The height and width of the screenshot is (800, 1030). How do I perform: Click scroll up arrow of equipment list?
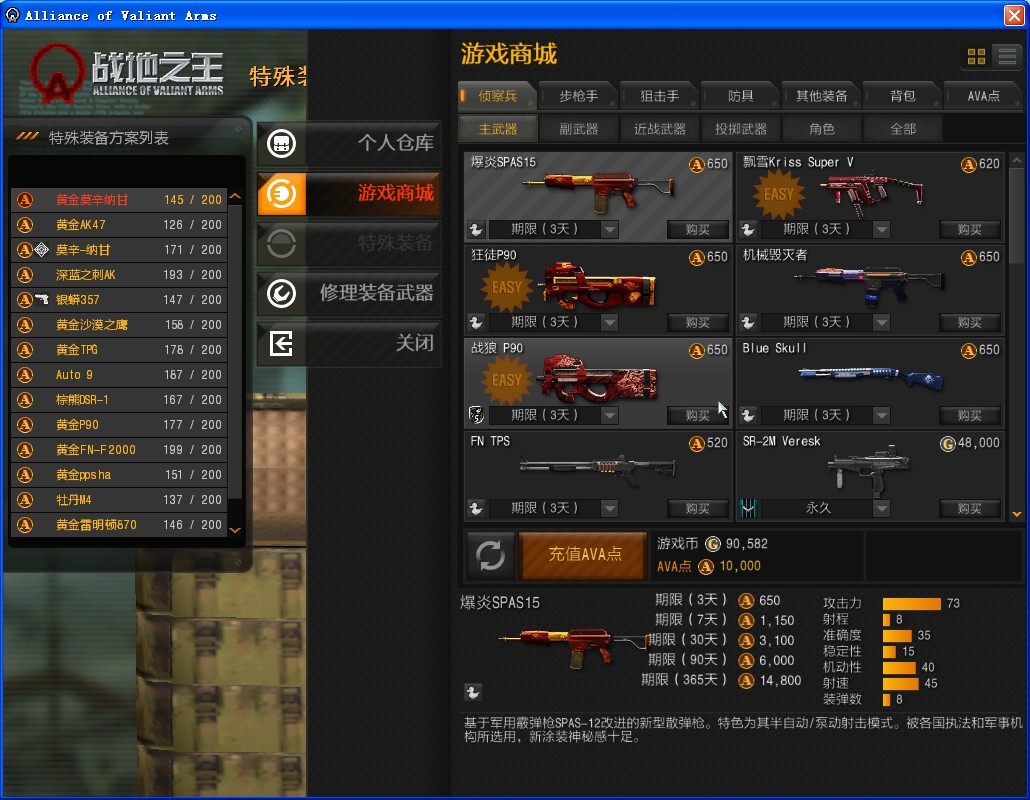[235, 196]
